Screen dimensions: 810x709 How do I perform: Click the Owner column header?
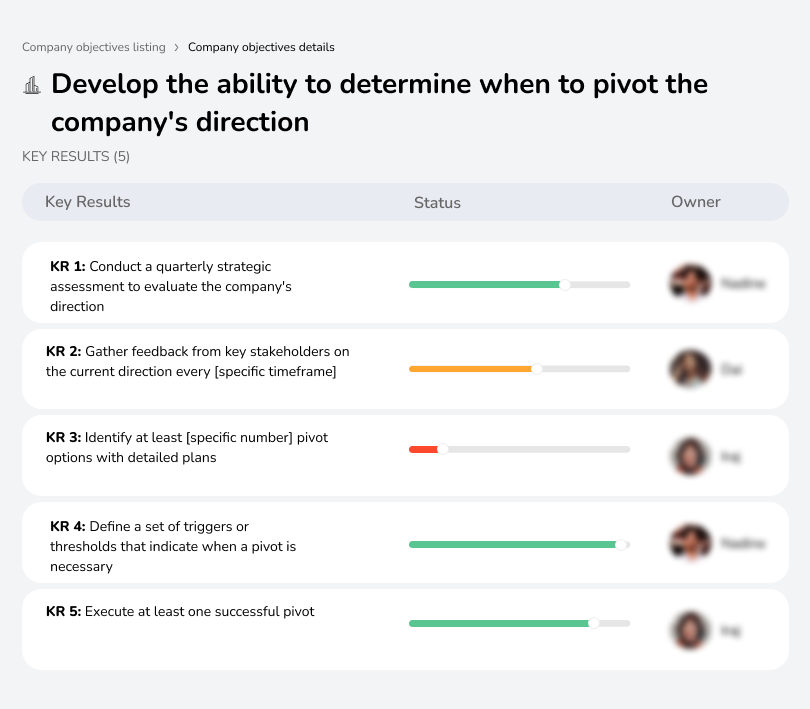tap(696, 202)
